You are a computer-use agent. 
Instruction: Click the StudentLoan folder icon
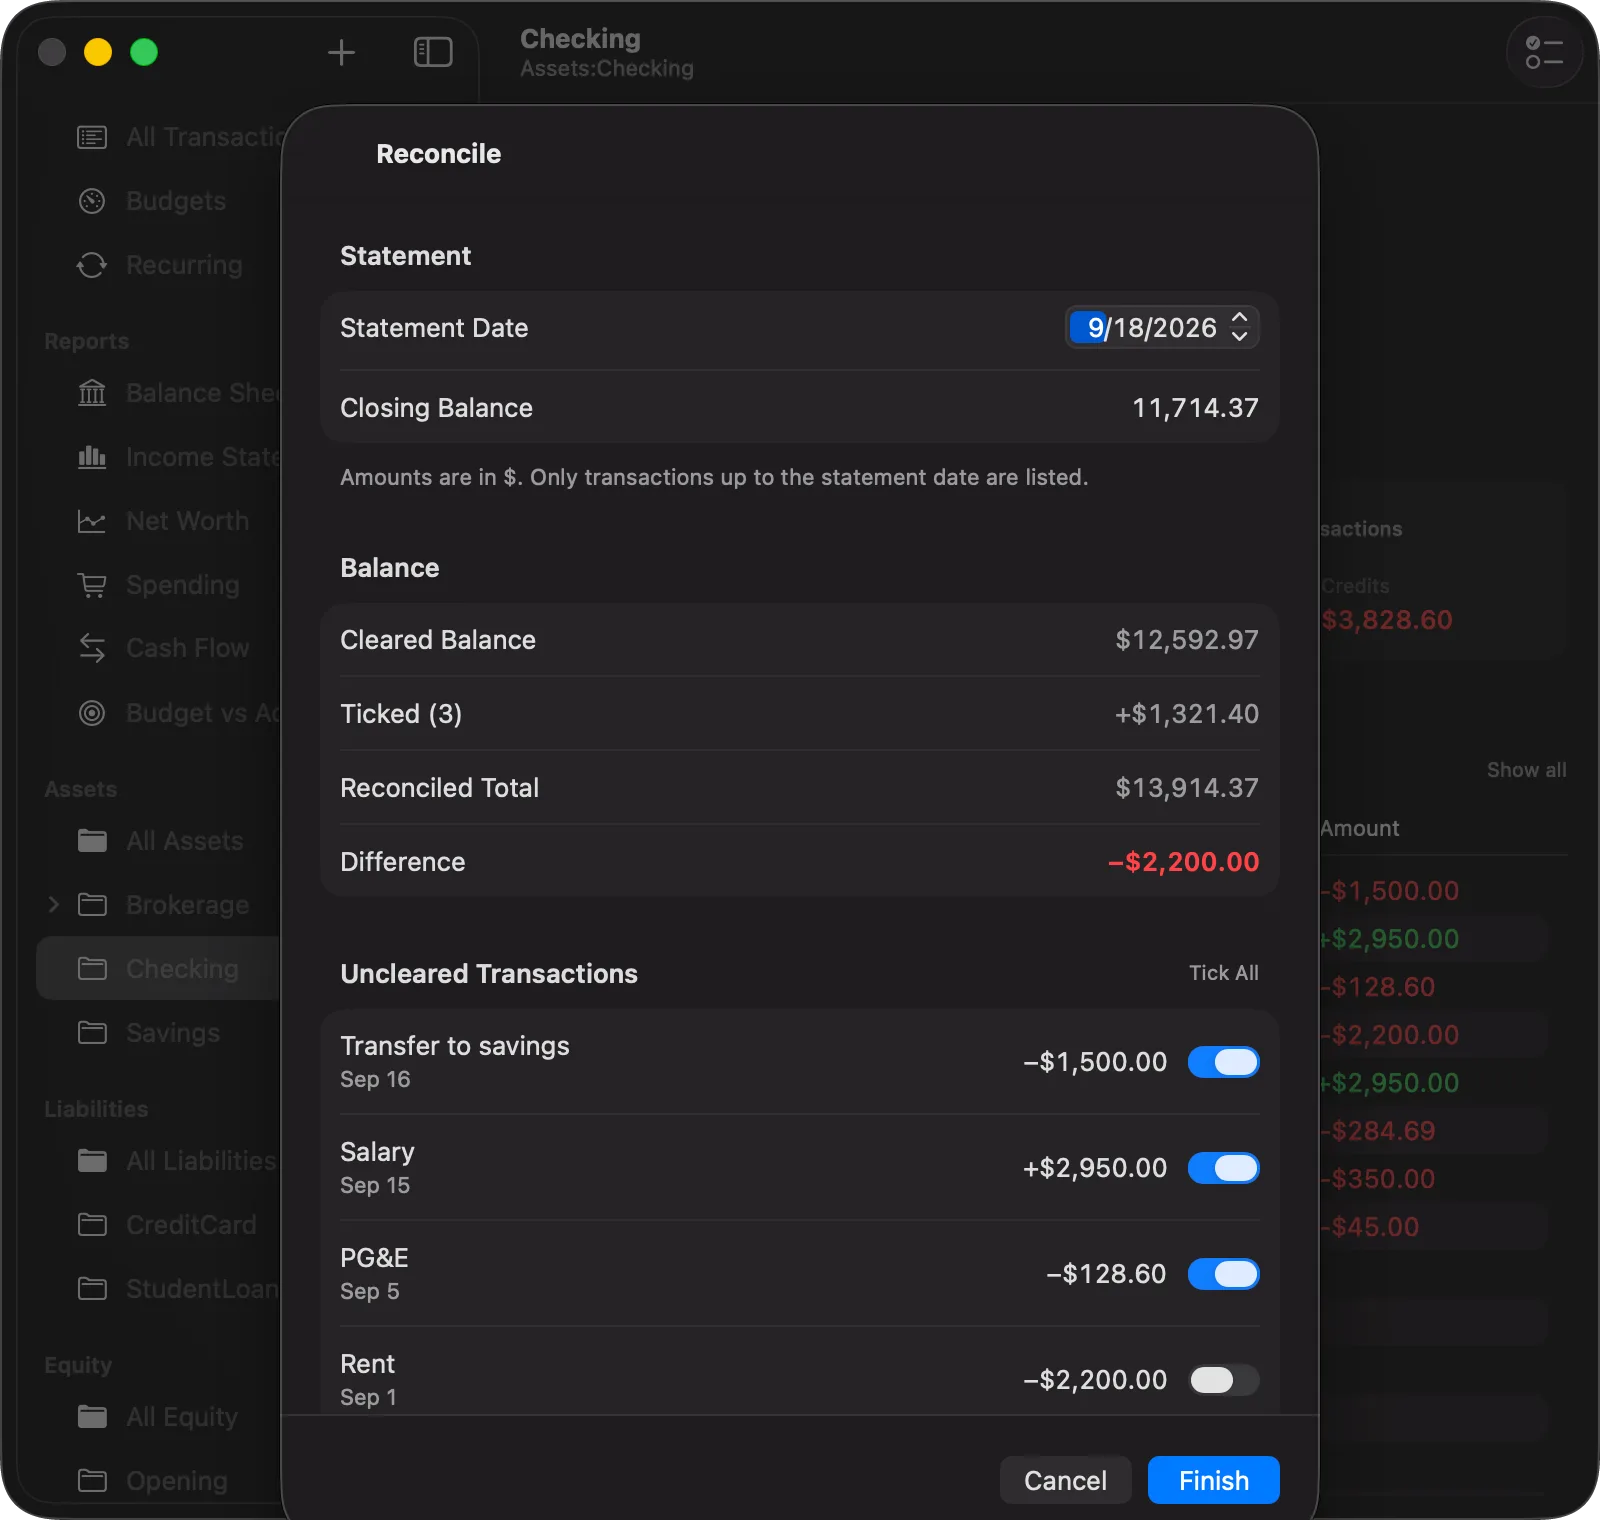pyautogui.click(x=92, y=1288)
